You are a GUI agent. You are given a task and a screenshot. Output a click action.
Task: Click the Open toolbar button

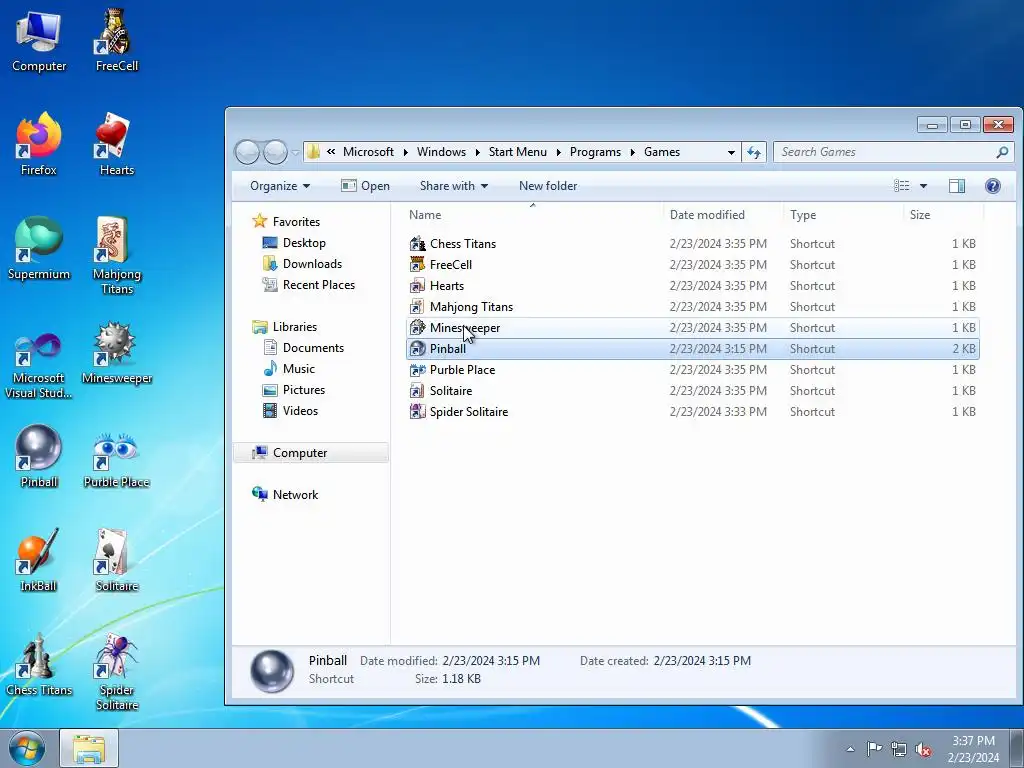[365, 186]
